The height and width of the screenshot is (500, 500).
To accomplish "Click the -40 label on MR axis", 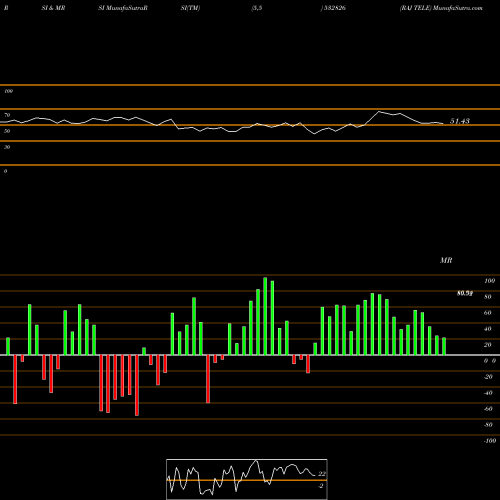I will click(488, 393).
